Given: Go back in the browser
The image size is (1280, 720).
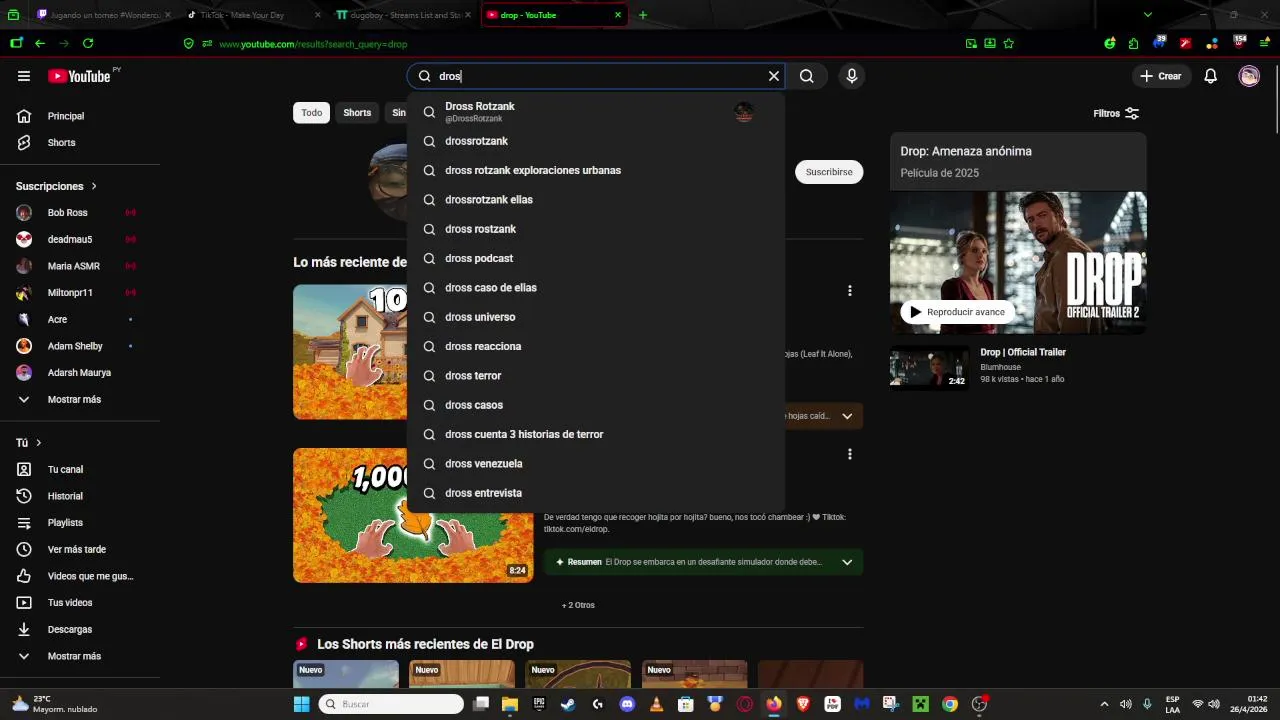Looking at the screenshot, I should (x=40, y=43).
